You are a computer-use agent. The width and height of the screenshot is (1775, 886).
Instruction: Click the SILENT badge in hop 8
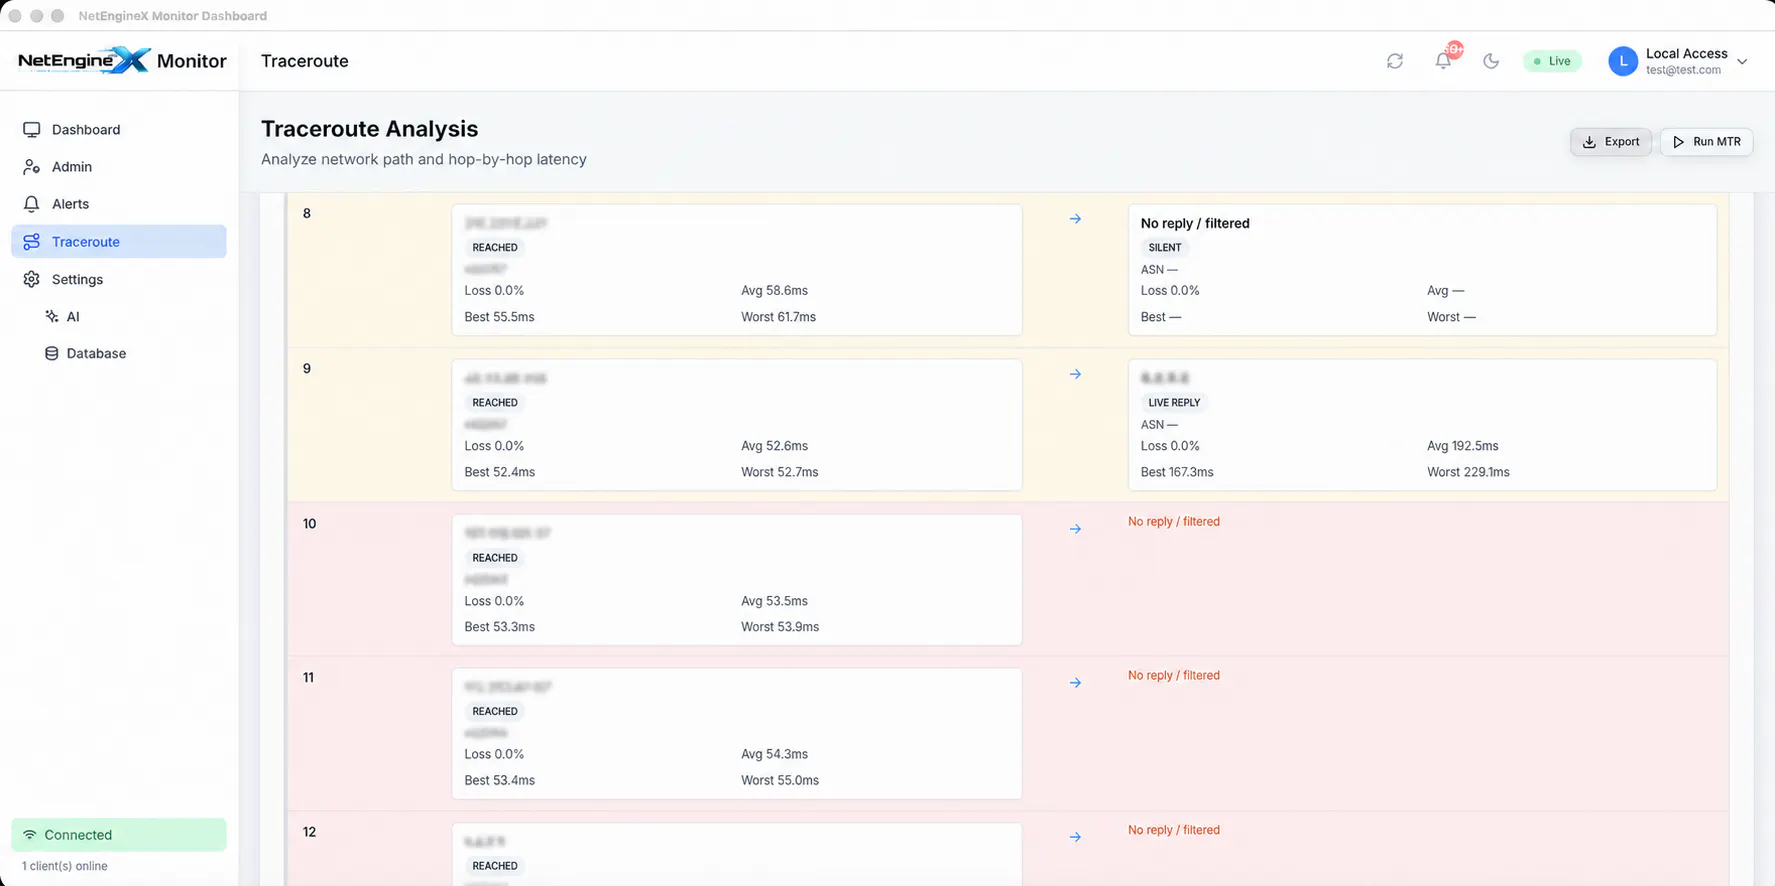tap(1165, 247)
